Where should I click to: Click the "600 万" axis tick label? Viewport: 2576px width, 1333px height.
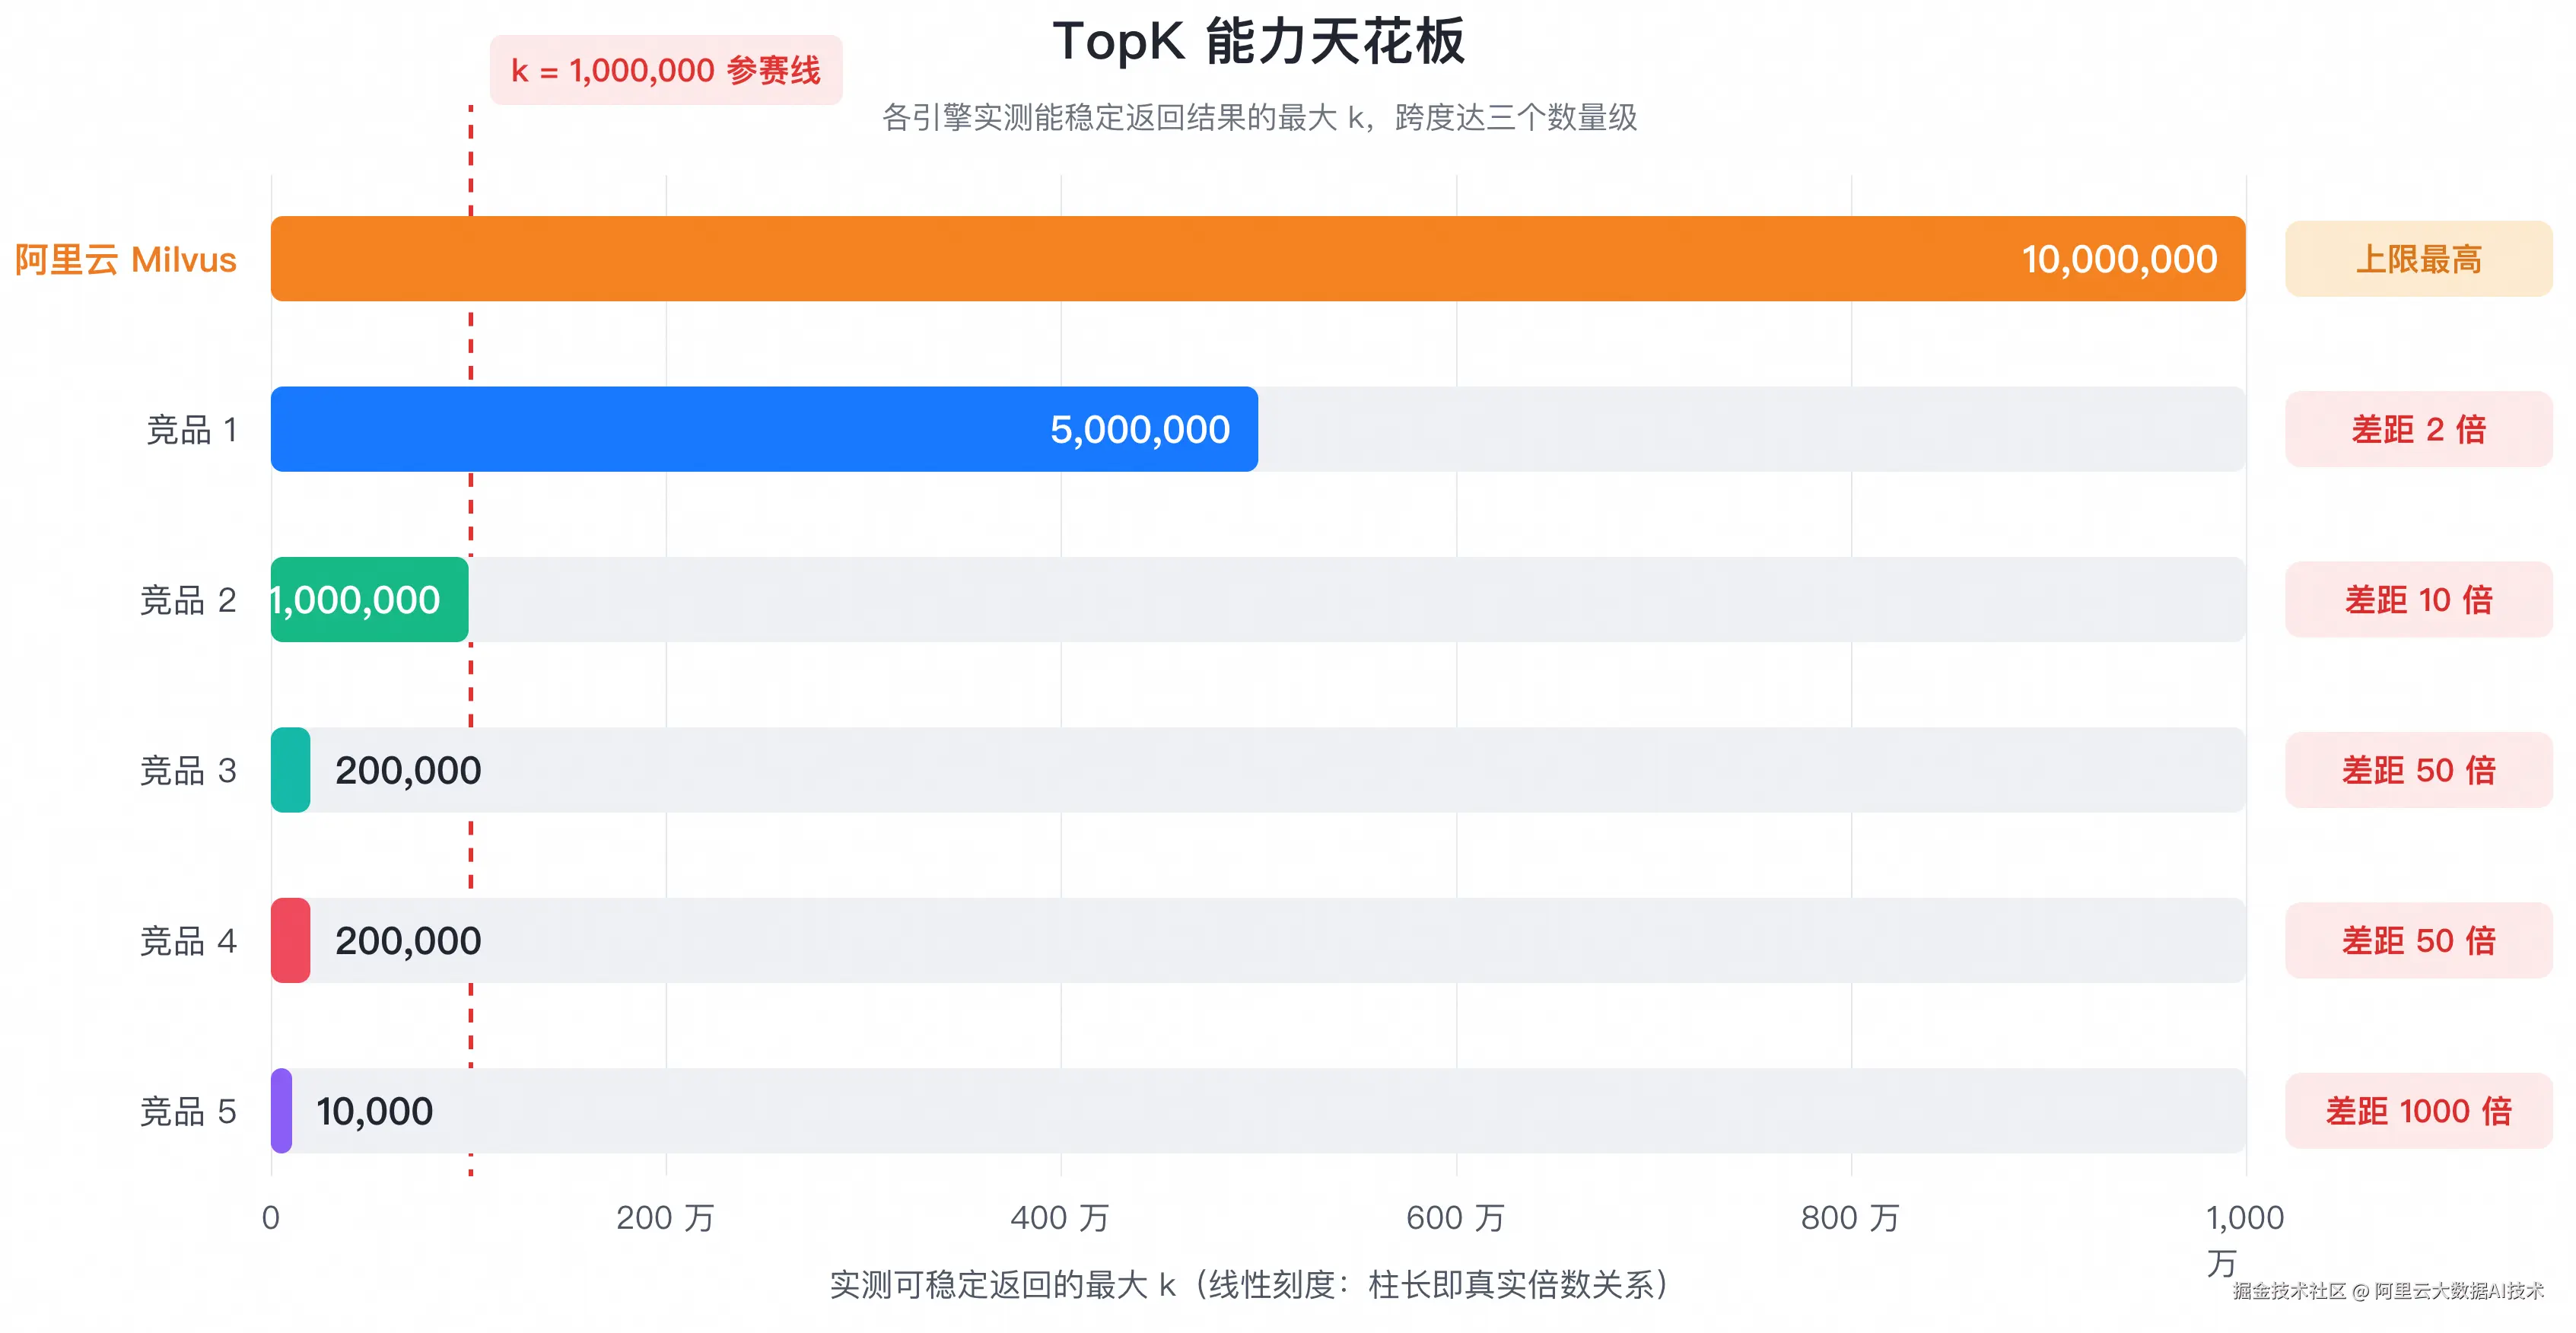coord(1455,1217)
